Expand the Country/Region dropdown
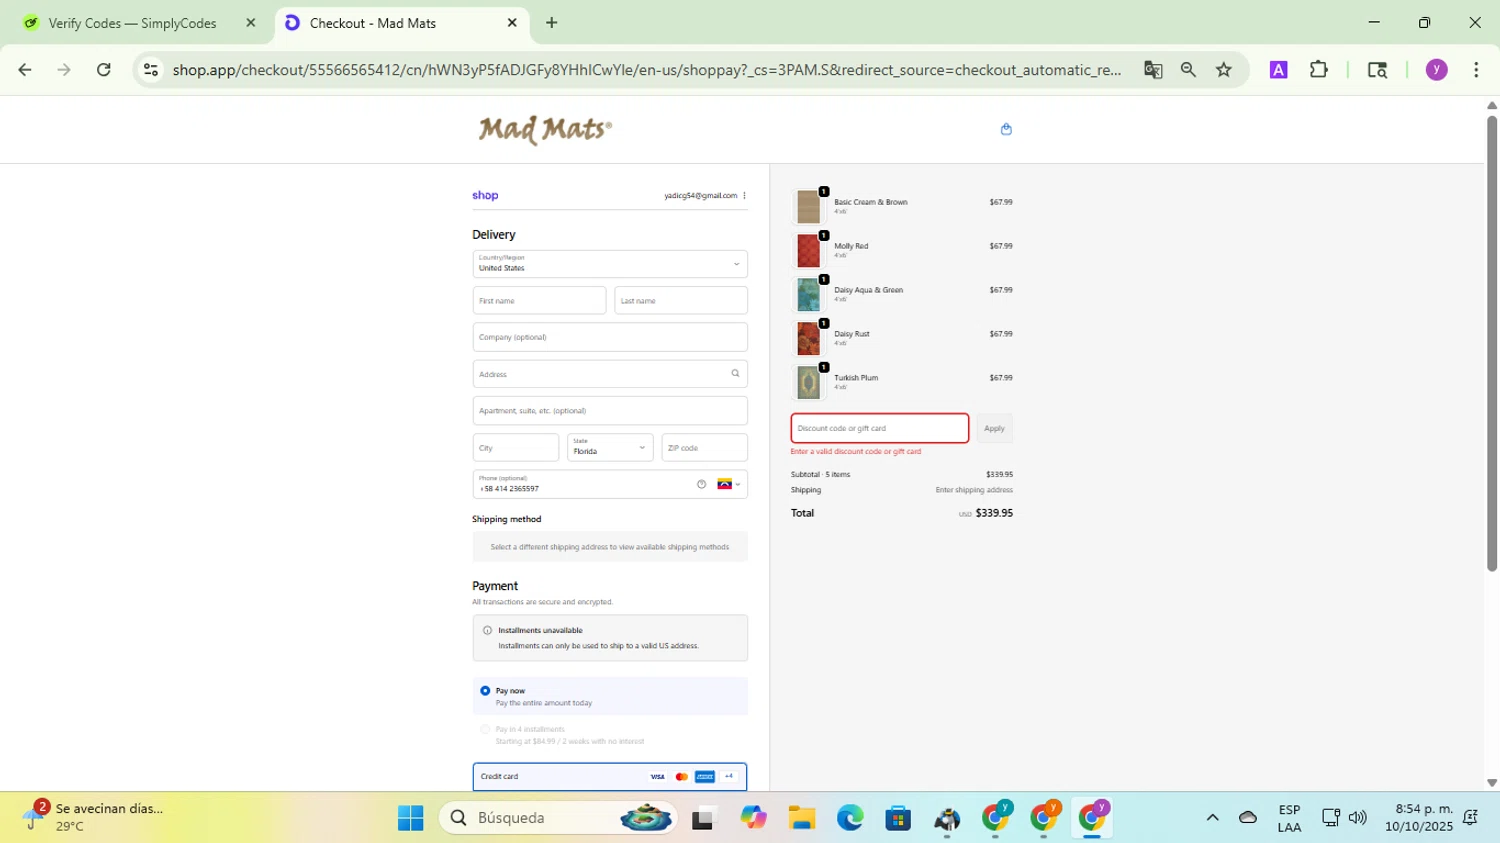Screen dimensions: 1500x843 click(610, 264)
